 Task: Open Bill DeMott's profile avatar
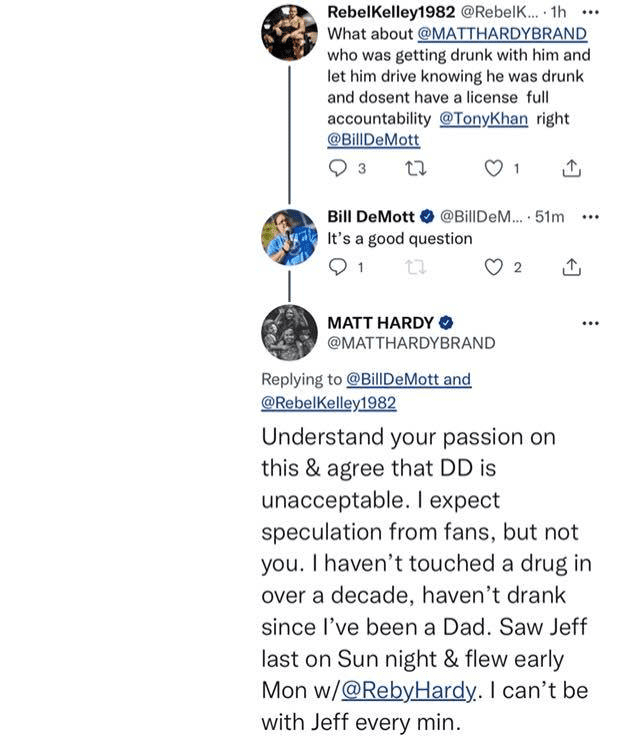[289, 237]
